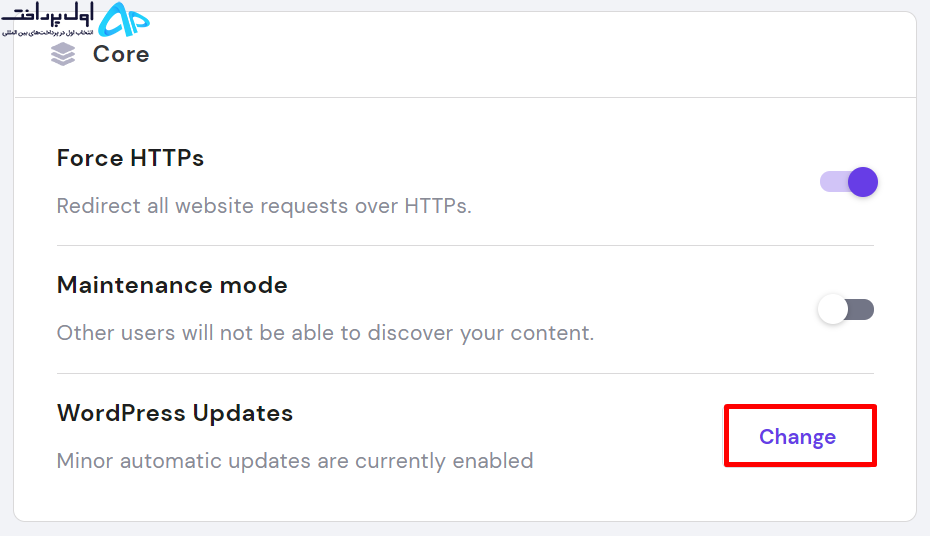Enable the Maintenance mode switch
Viewport: 930px width, 536px height.
(x=846, y=310)
